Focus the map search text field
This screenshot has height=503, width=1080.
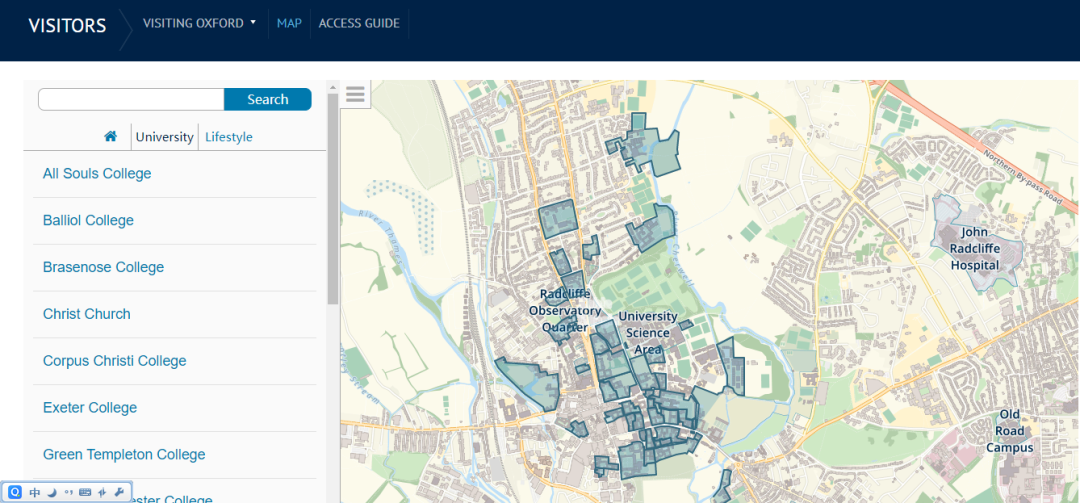131,99
